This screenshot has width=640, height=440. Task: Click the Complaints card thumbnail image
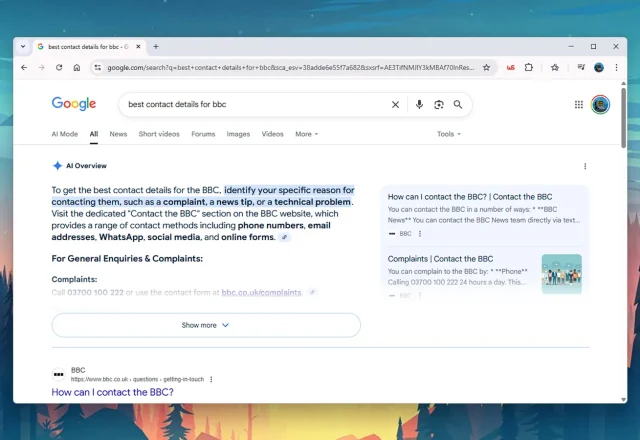[x=562, y=274]
